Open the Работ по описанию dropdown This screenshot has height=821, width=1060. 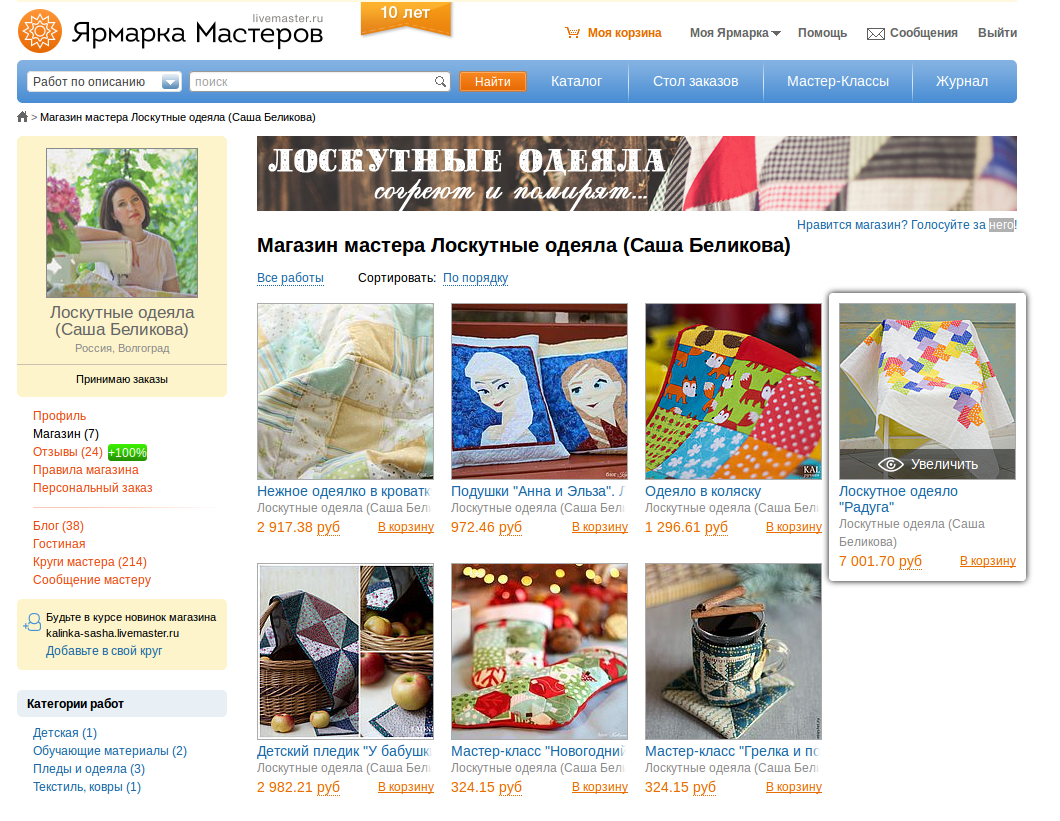[x=103, y=82]
